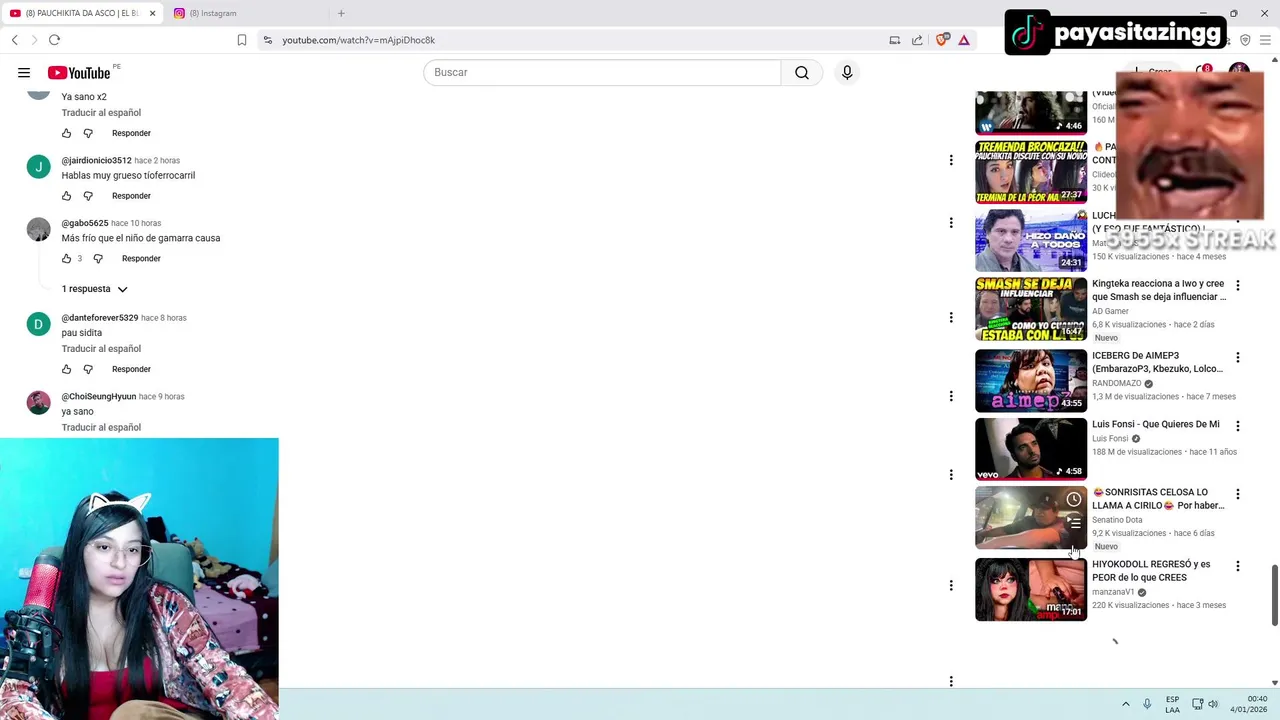Close the PAUCHIKITA DA ASCO tab
The height and width of the screenshot is (720, 1280).
pos(152,13)
